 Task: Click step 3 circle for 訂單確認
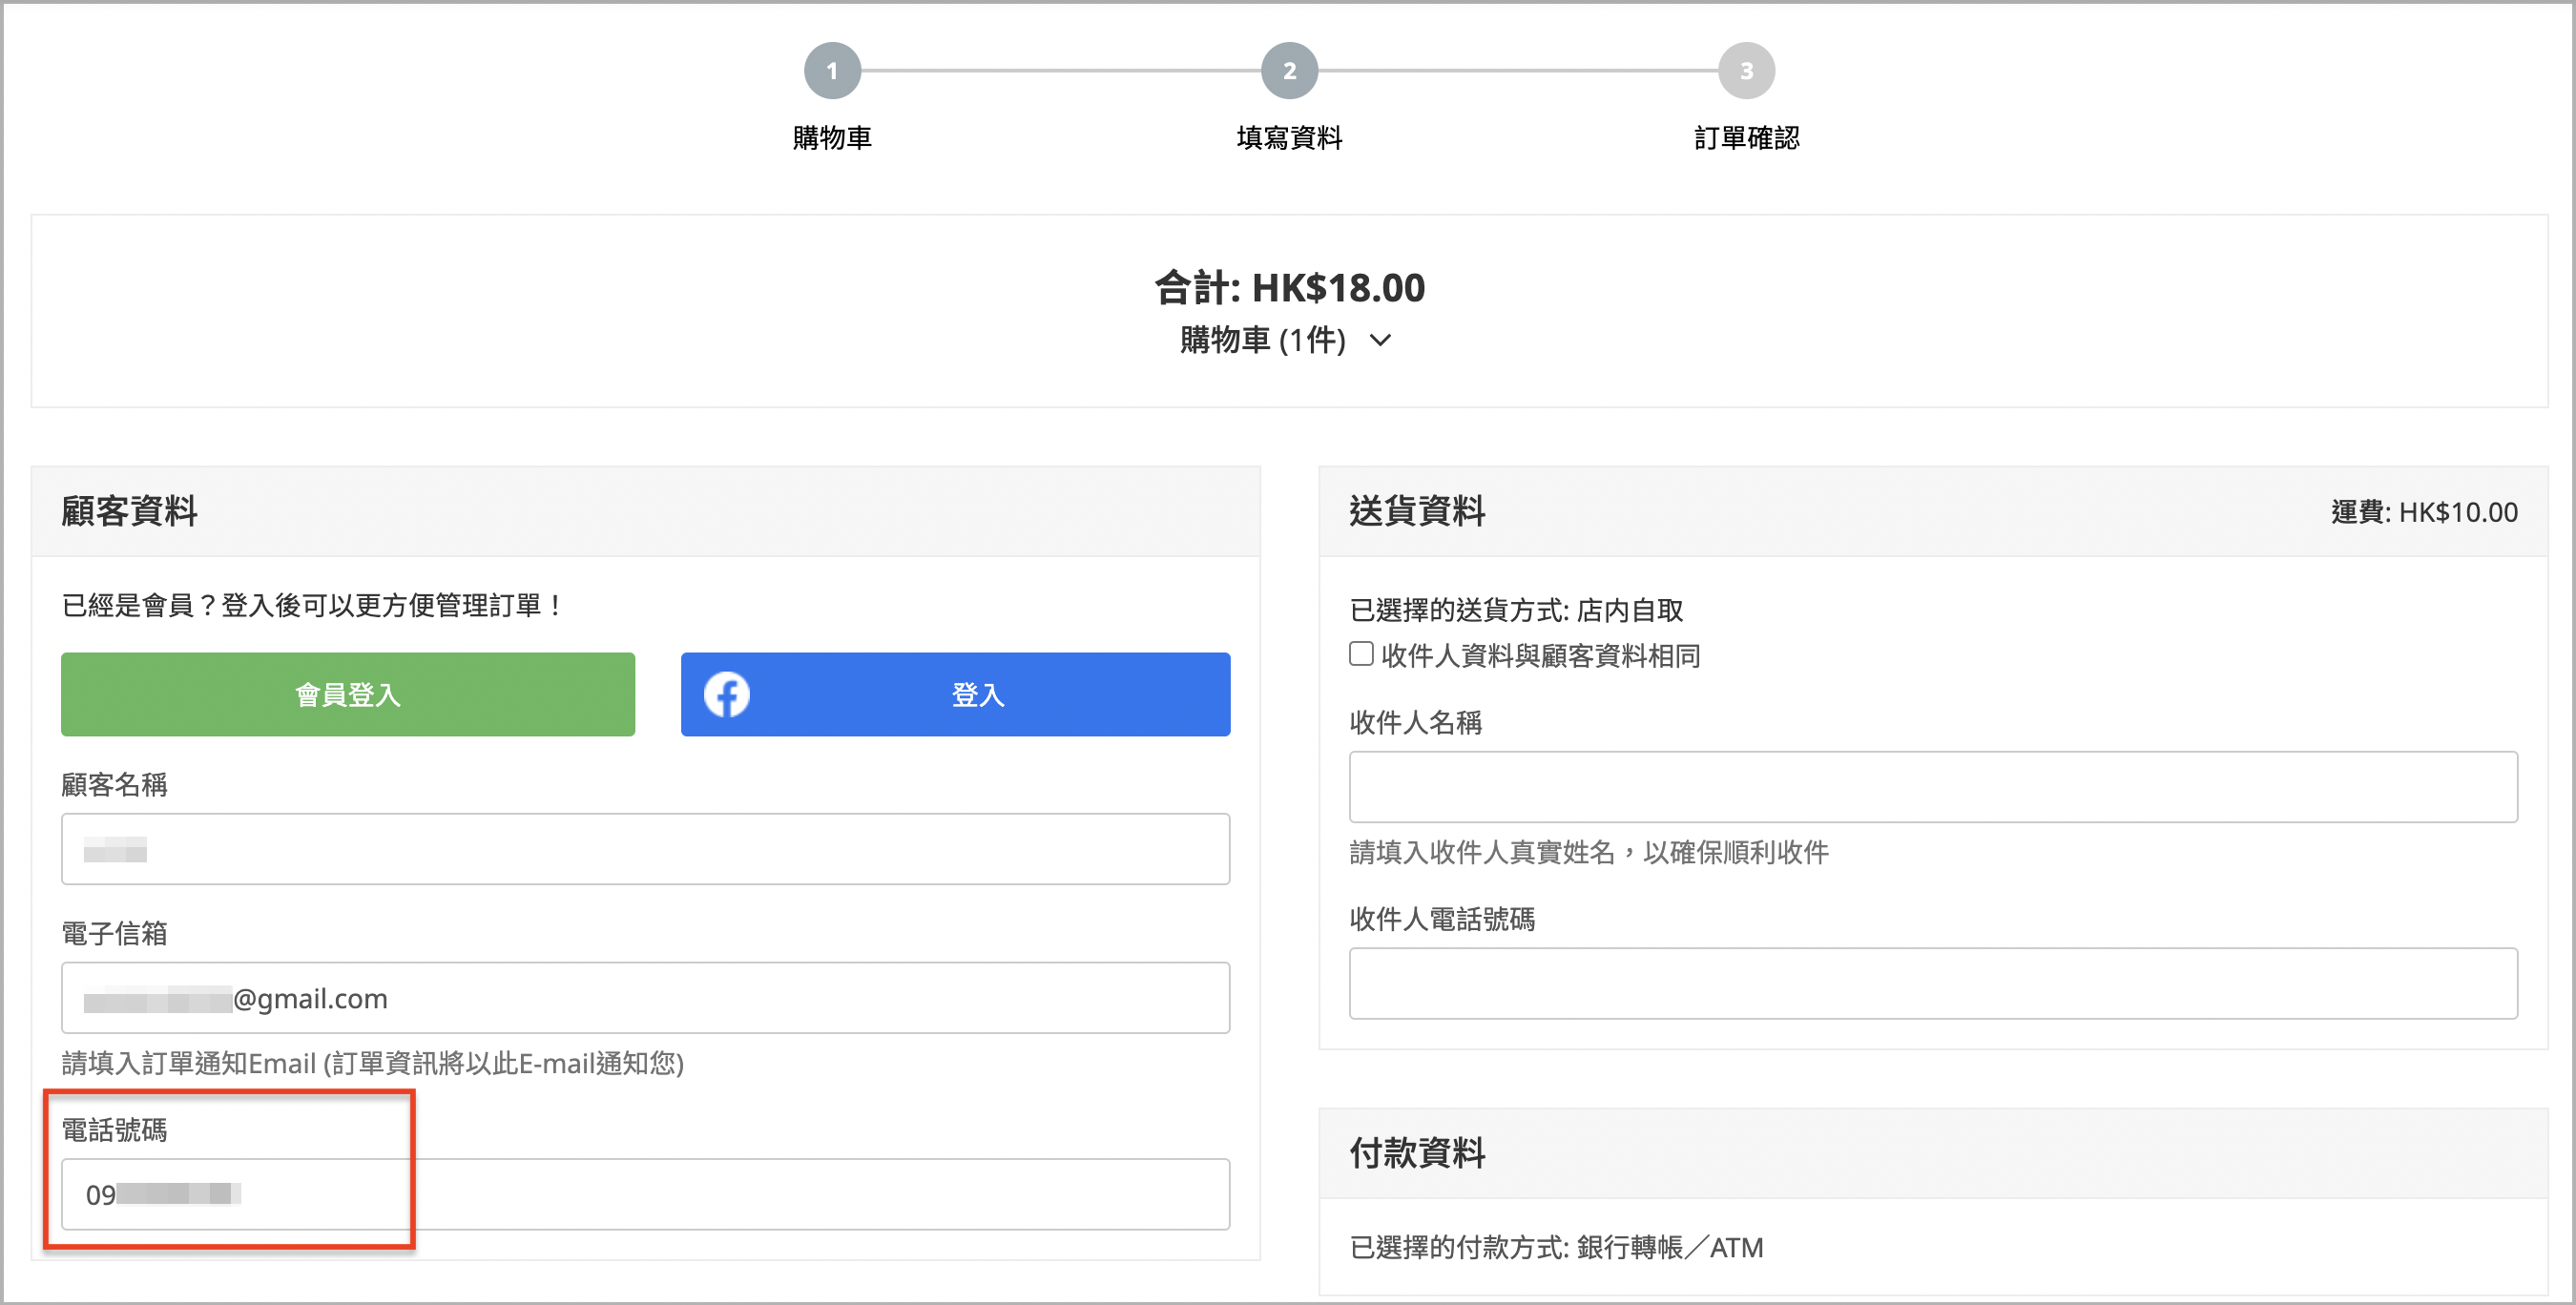point(1746,71)
